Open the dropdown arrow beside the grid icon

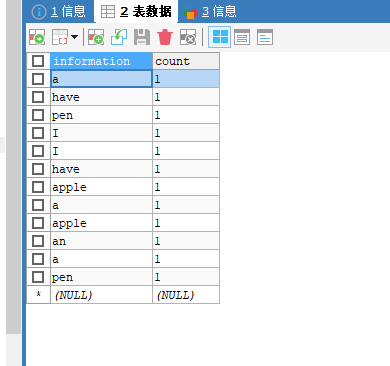click(75, 37)
